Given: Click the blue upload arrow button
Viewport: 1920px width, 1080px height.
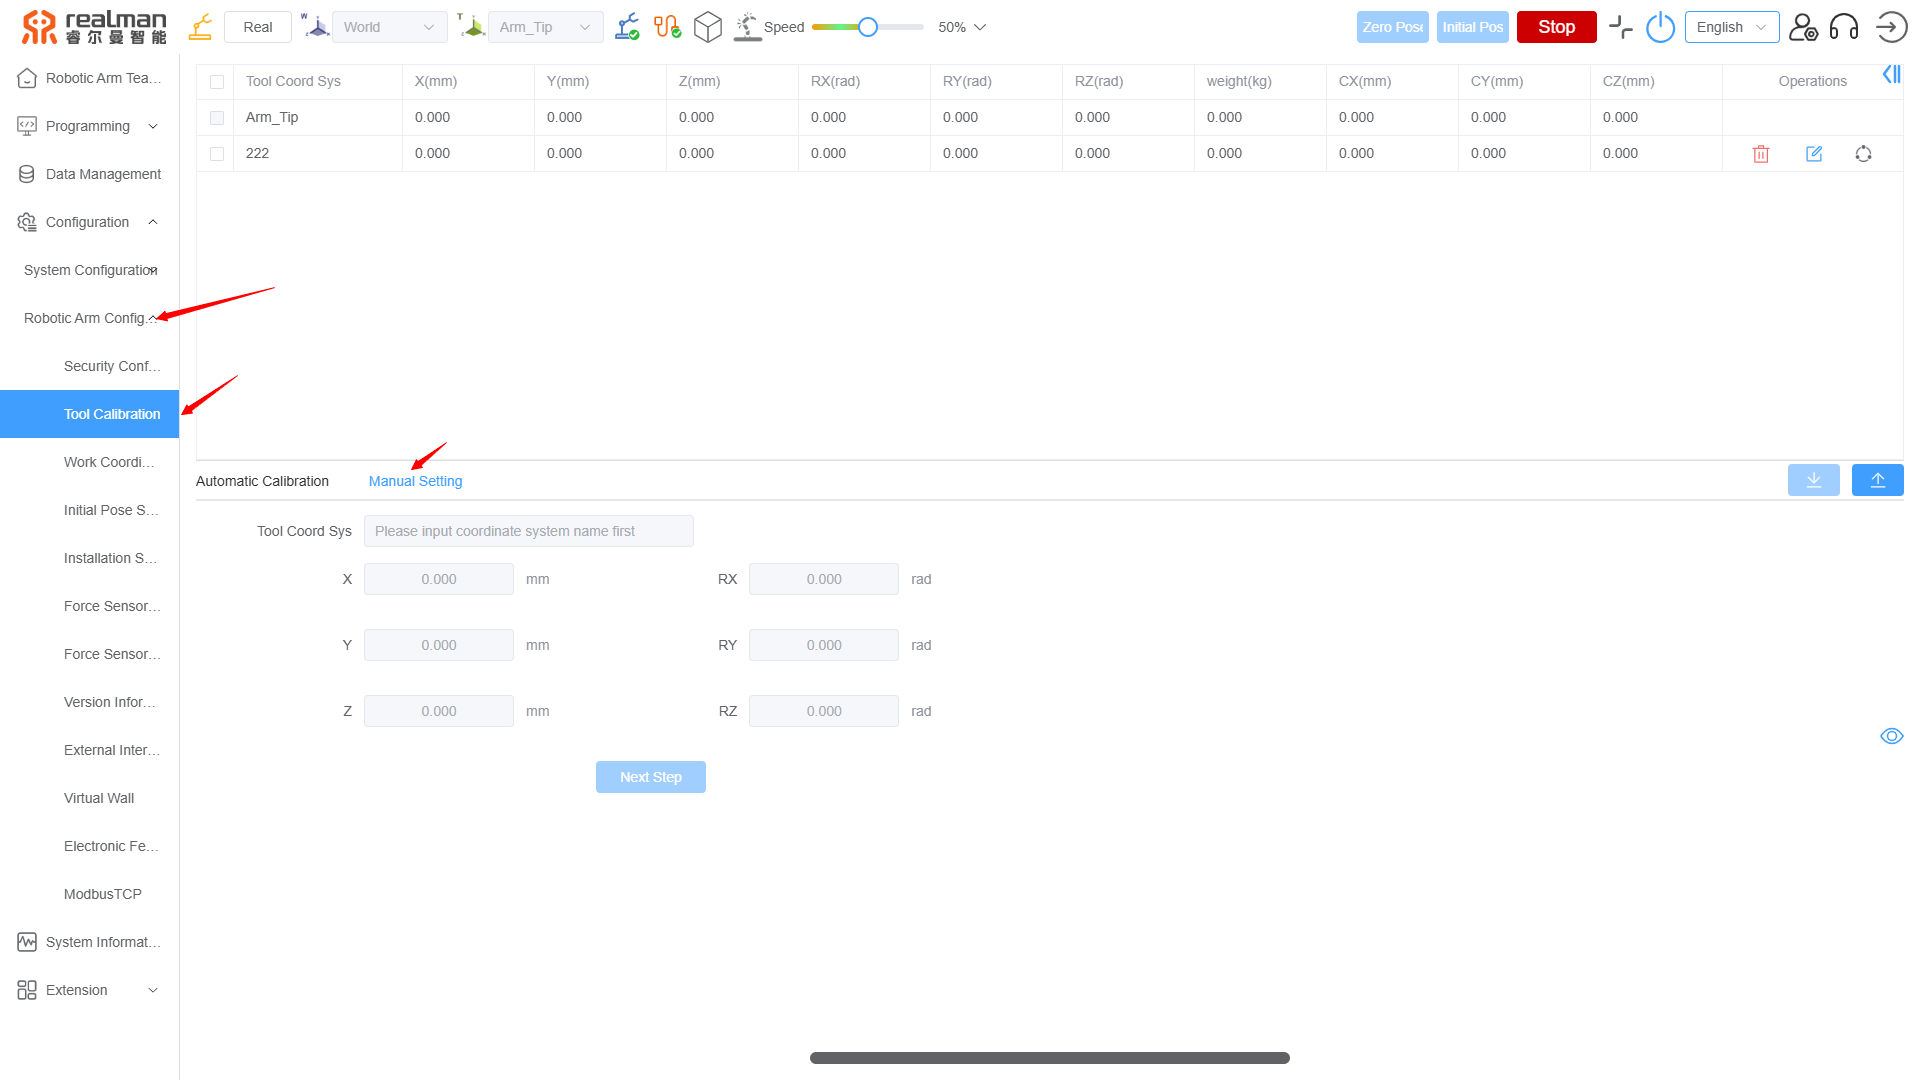Looking at the screenshot, I should pyautogui.click(x=1877, y=481).
